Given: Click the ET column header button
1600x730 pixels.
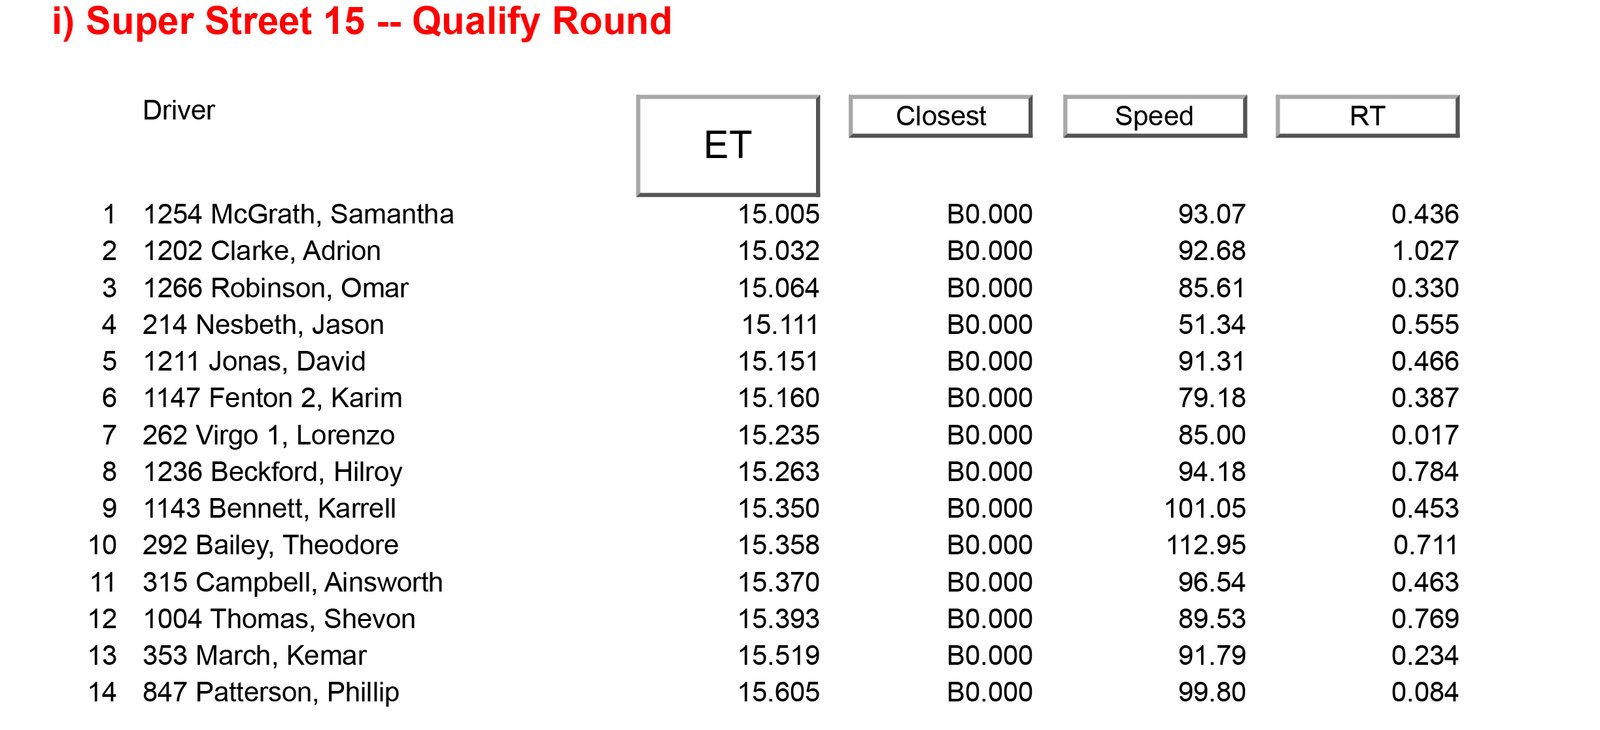Looking at the screenshot, I should [728, 145].
